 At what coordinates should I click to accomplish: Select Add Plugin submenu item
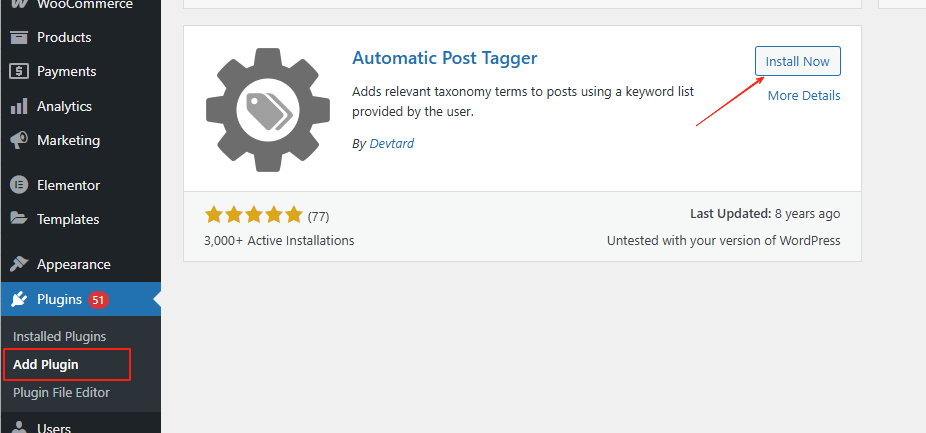pos(45,365)
